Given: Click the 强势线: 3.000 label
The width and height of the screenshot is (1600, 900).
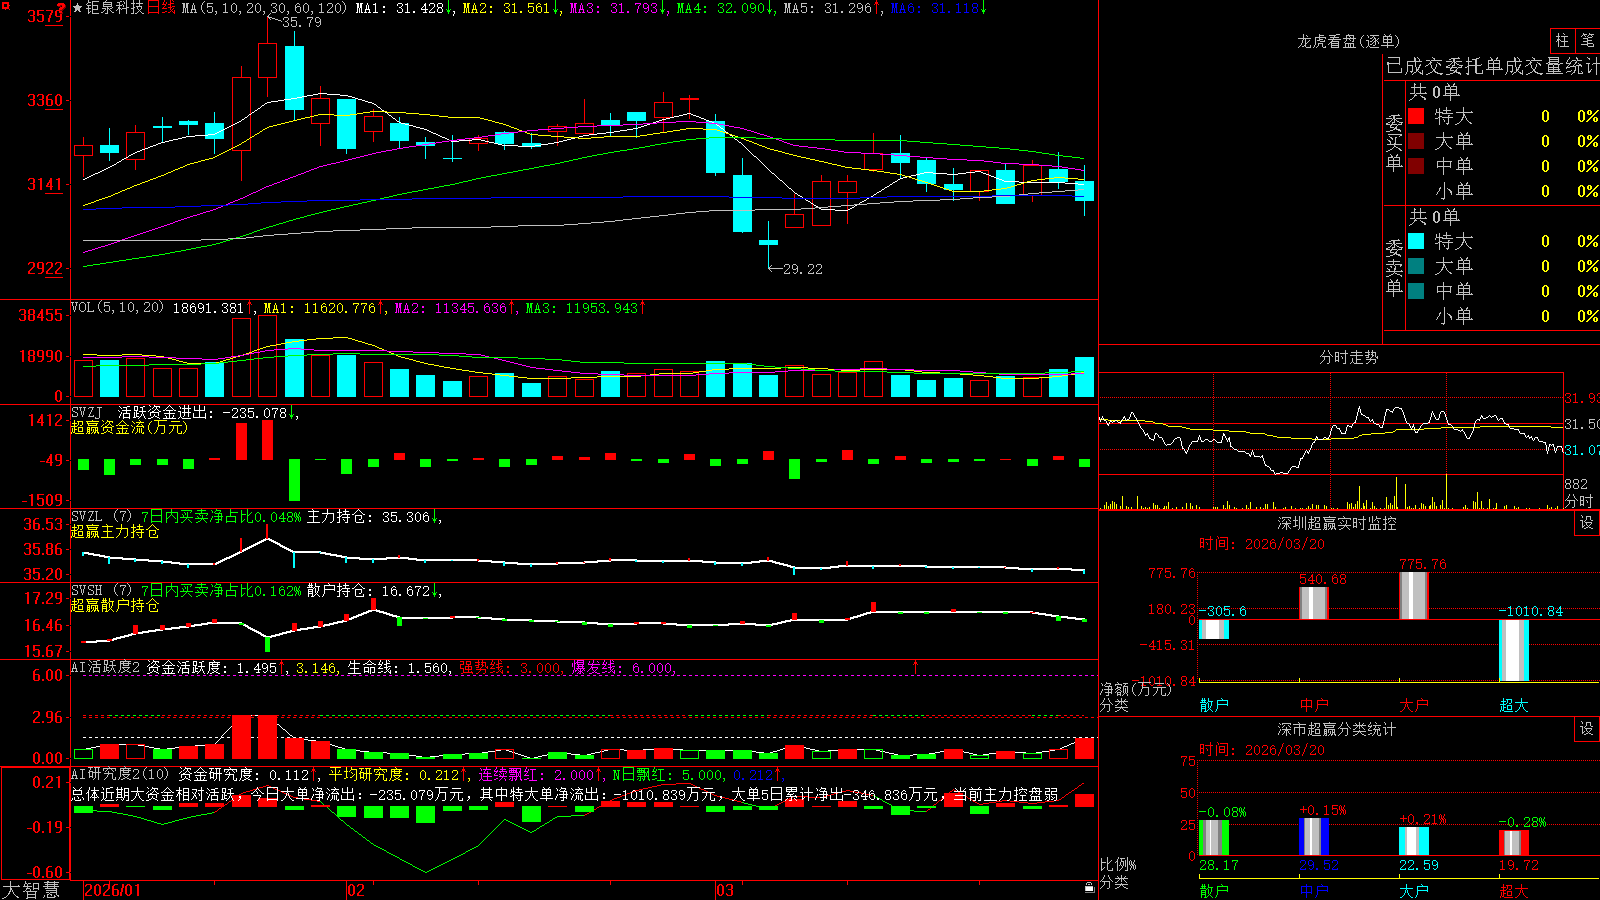Looking at the screenshot, I should [510, 667].
